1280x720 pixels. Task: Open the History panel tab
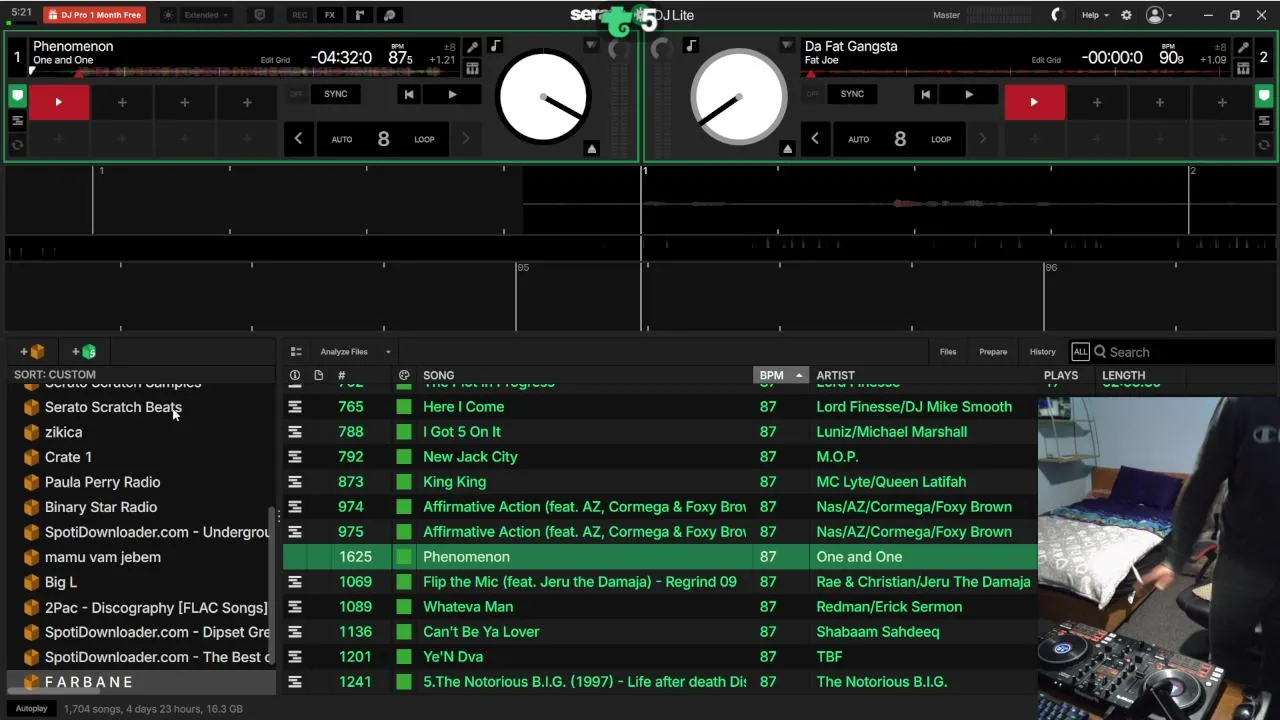pos(1042,352)
